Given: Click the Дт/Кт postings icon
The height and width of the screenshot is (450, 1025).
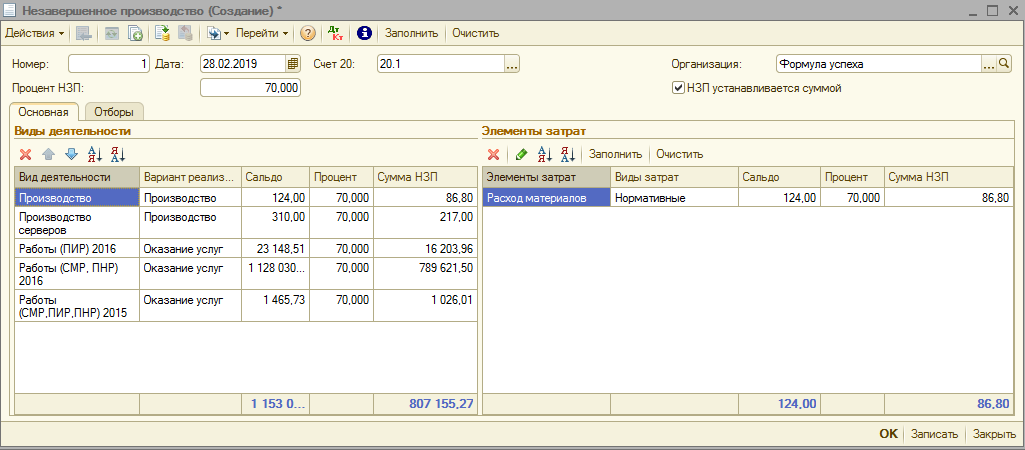Looking at the screenshot, I should tap(336, 33).
